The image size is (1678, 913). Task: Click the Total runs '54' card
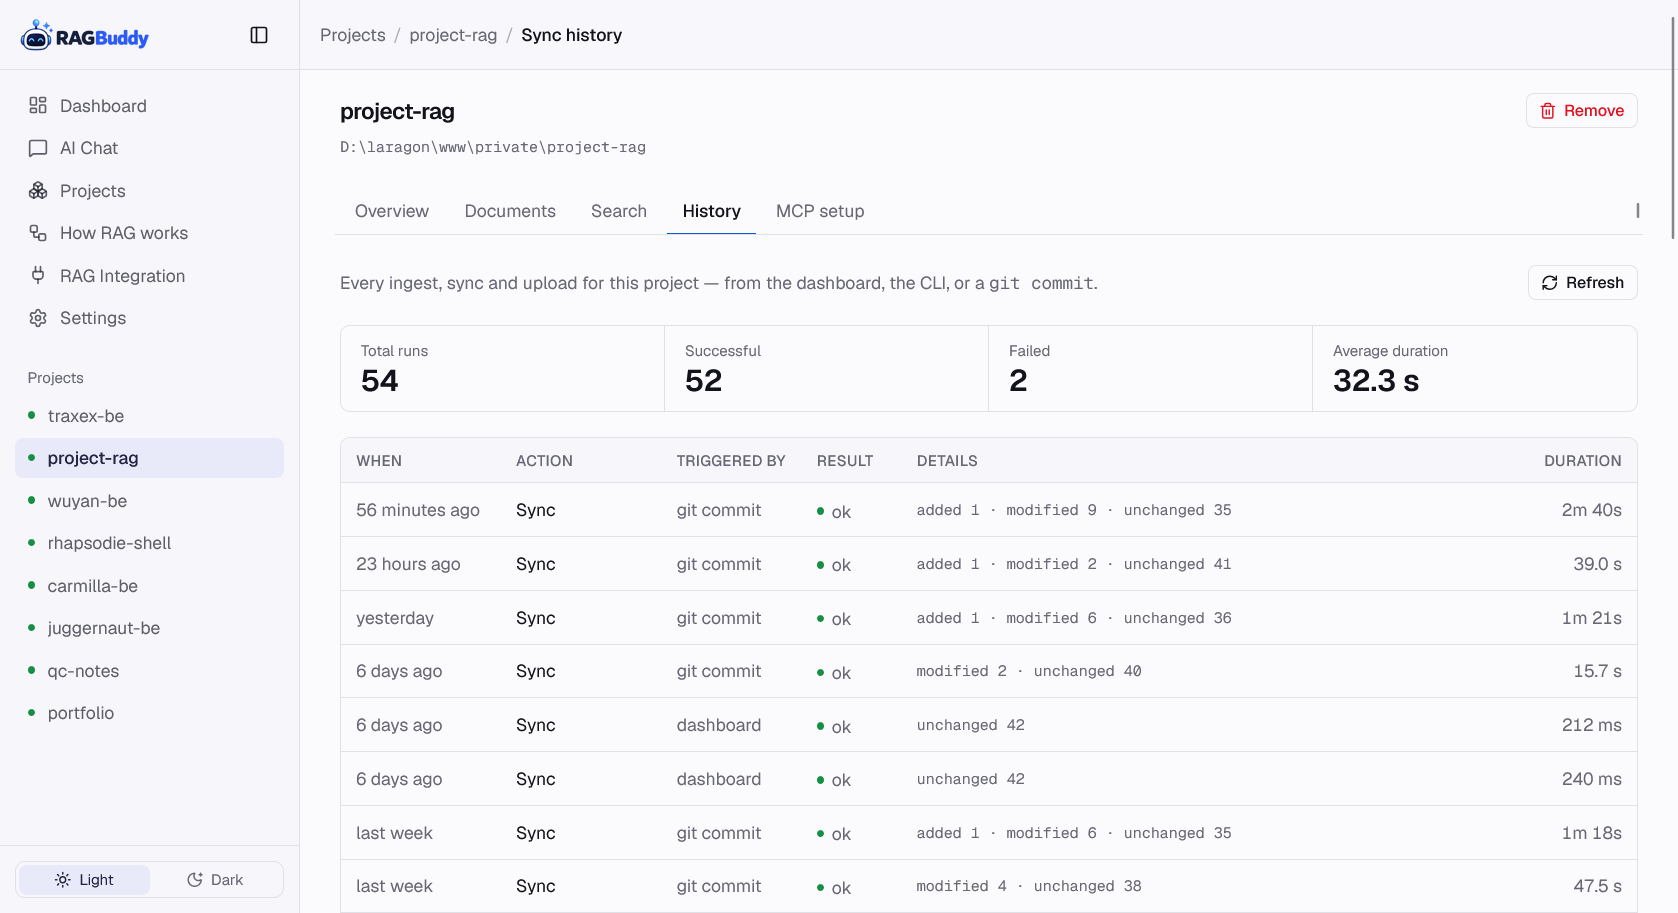pyautogui.click(x=503, y=369)
